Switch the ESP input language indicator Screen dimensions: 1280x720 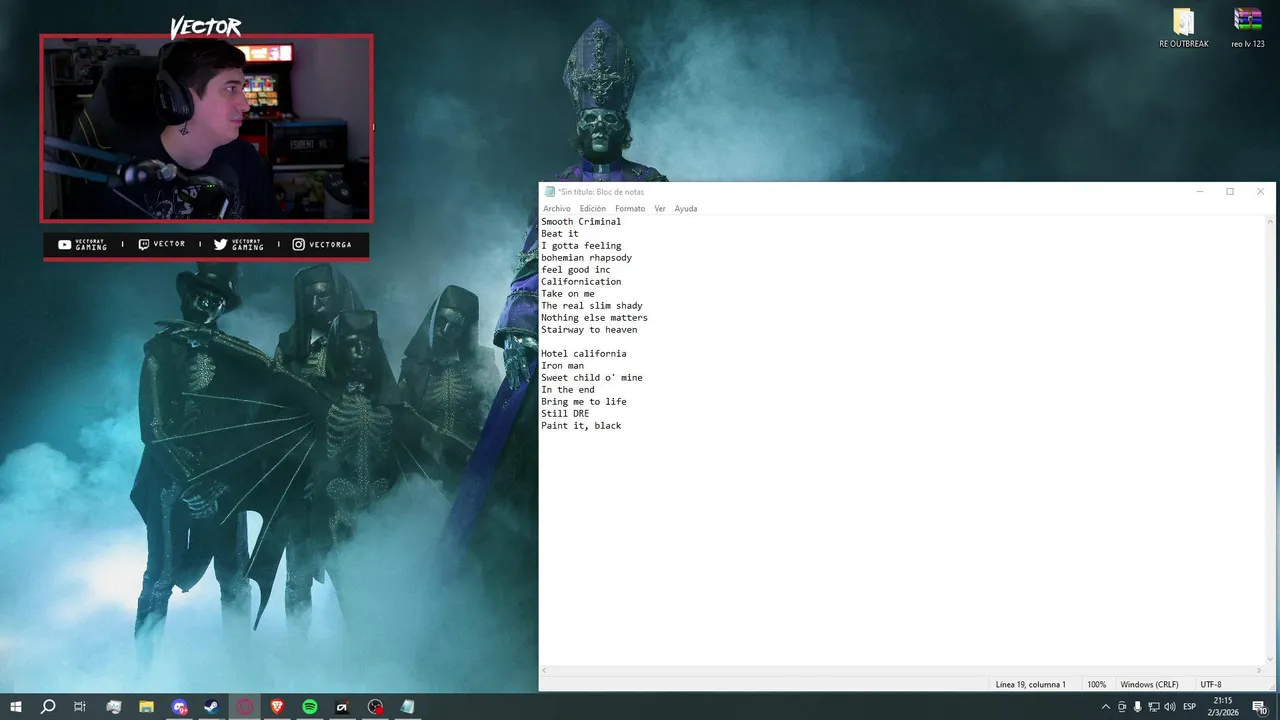(1189, 707)
